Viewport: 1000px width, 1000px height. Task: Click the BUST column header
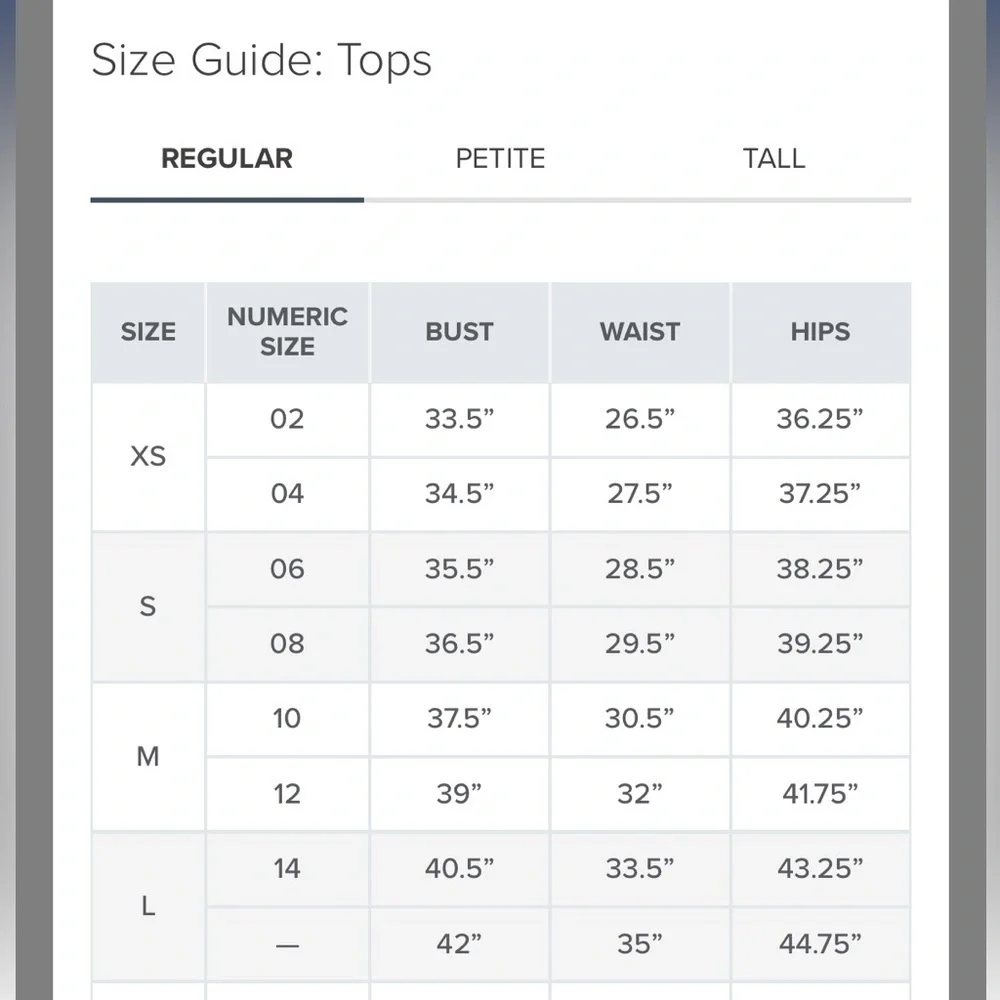coord(460,332)
